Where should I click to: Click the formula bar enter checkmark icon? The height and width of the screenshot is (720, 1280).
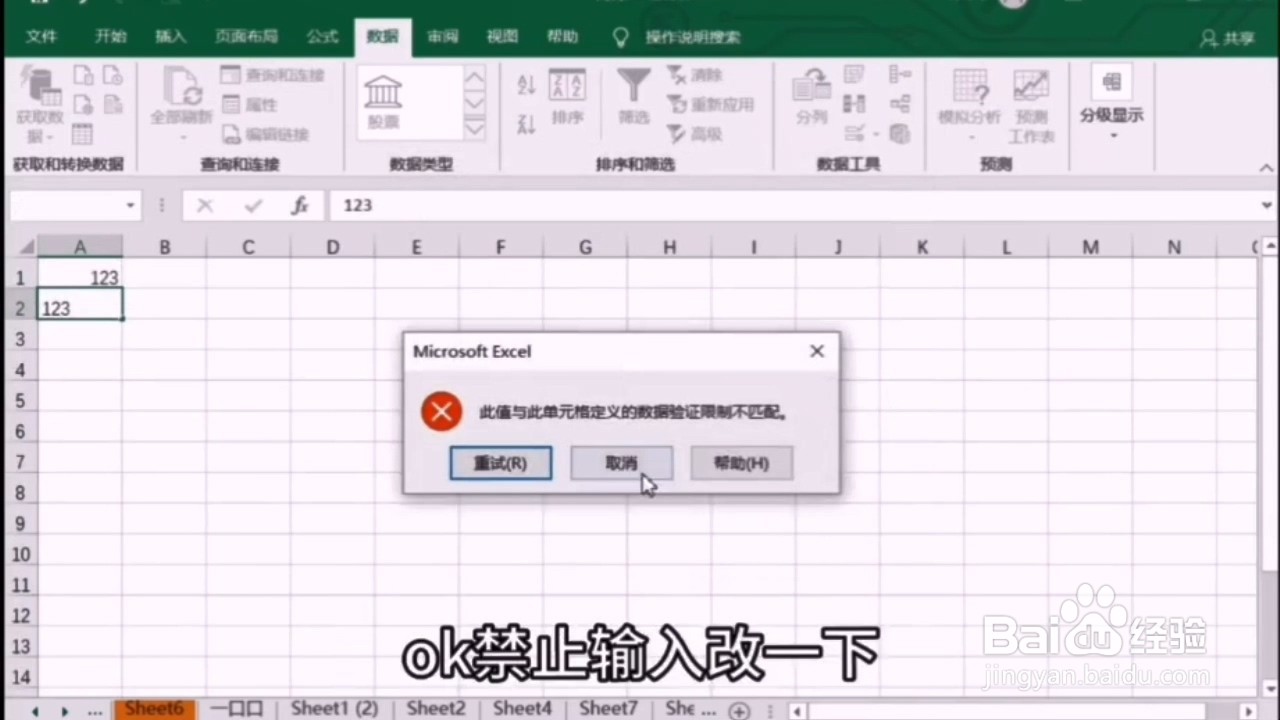(x=253, y=205)
